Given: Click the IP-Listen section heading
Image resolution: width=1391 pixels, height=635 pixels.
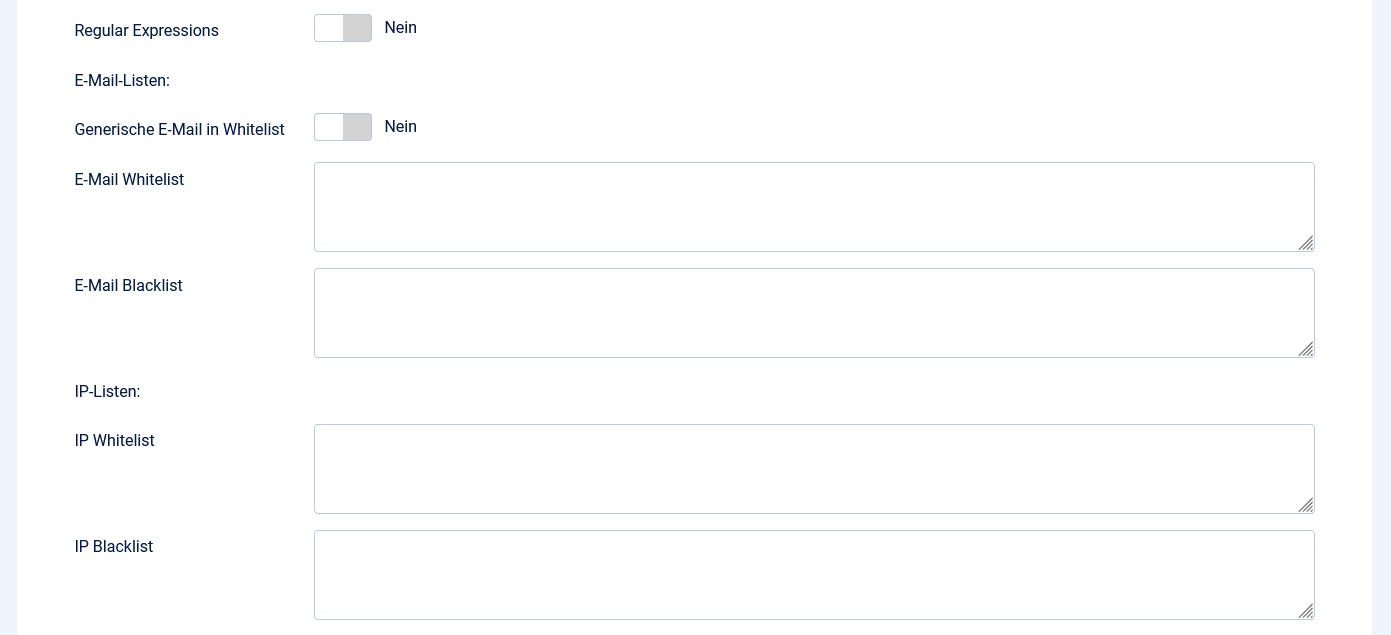Looking at the screenshot, I should click(107, 392).
